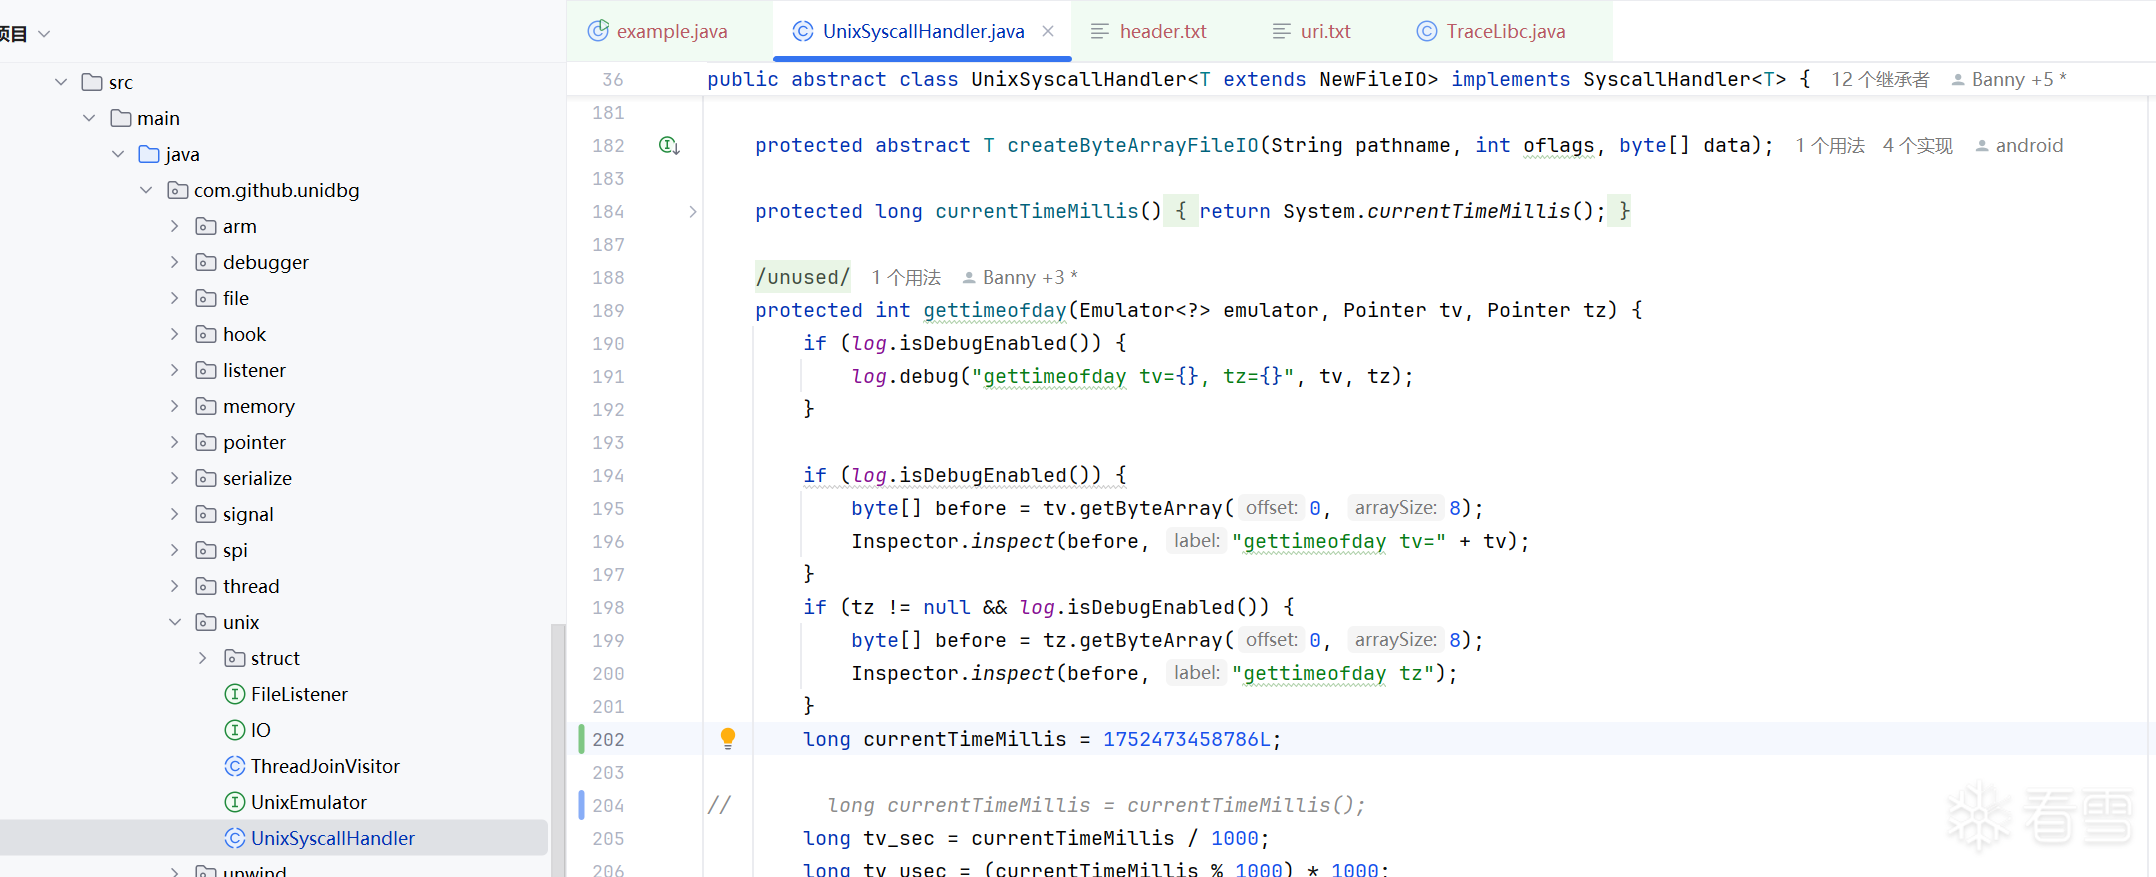Image resolution: width=2156 pixels, height=877 pixels.
Task: Click the "android" author hint on line 182
Action: 2020,146
